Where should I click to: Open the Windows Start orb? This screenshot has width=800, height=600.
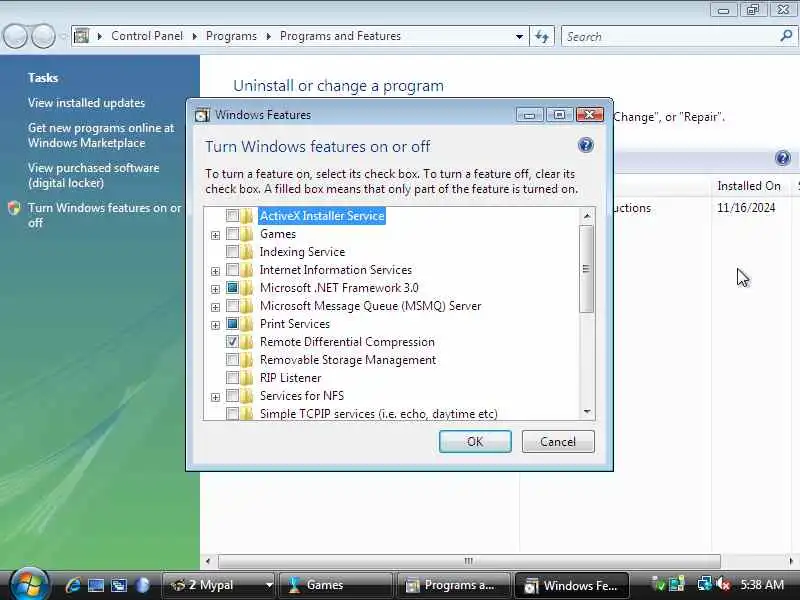[28, 585]
